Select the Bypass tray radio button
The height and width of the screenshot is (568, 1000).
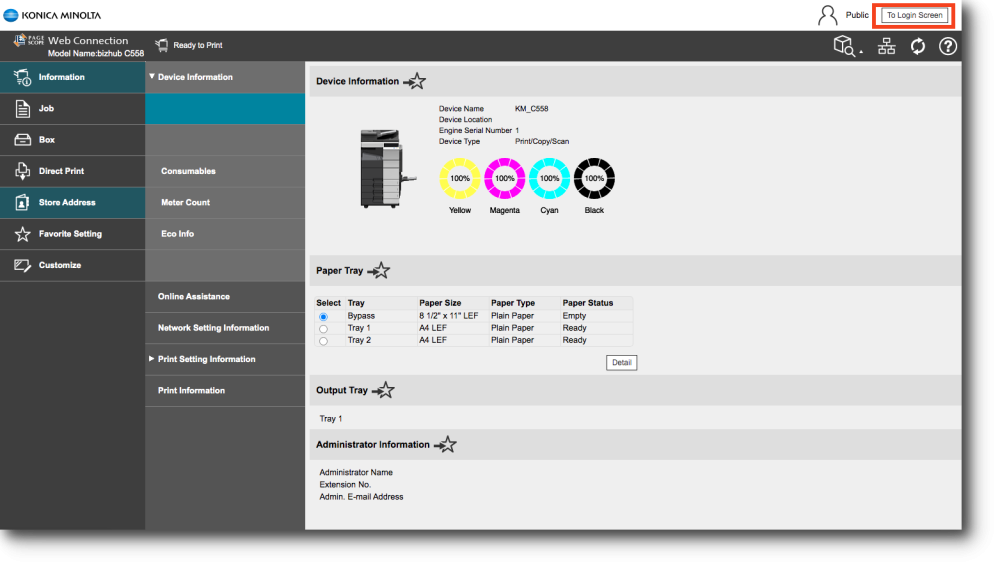point(323,316)
